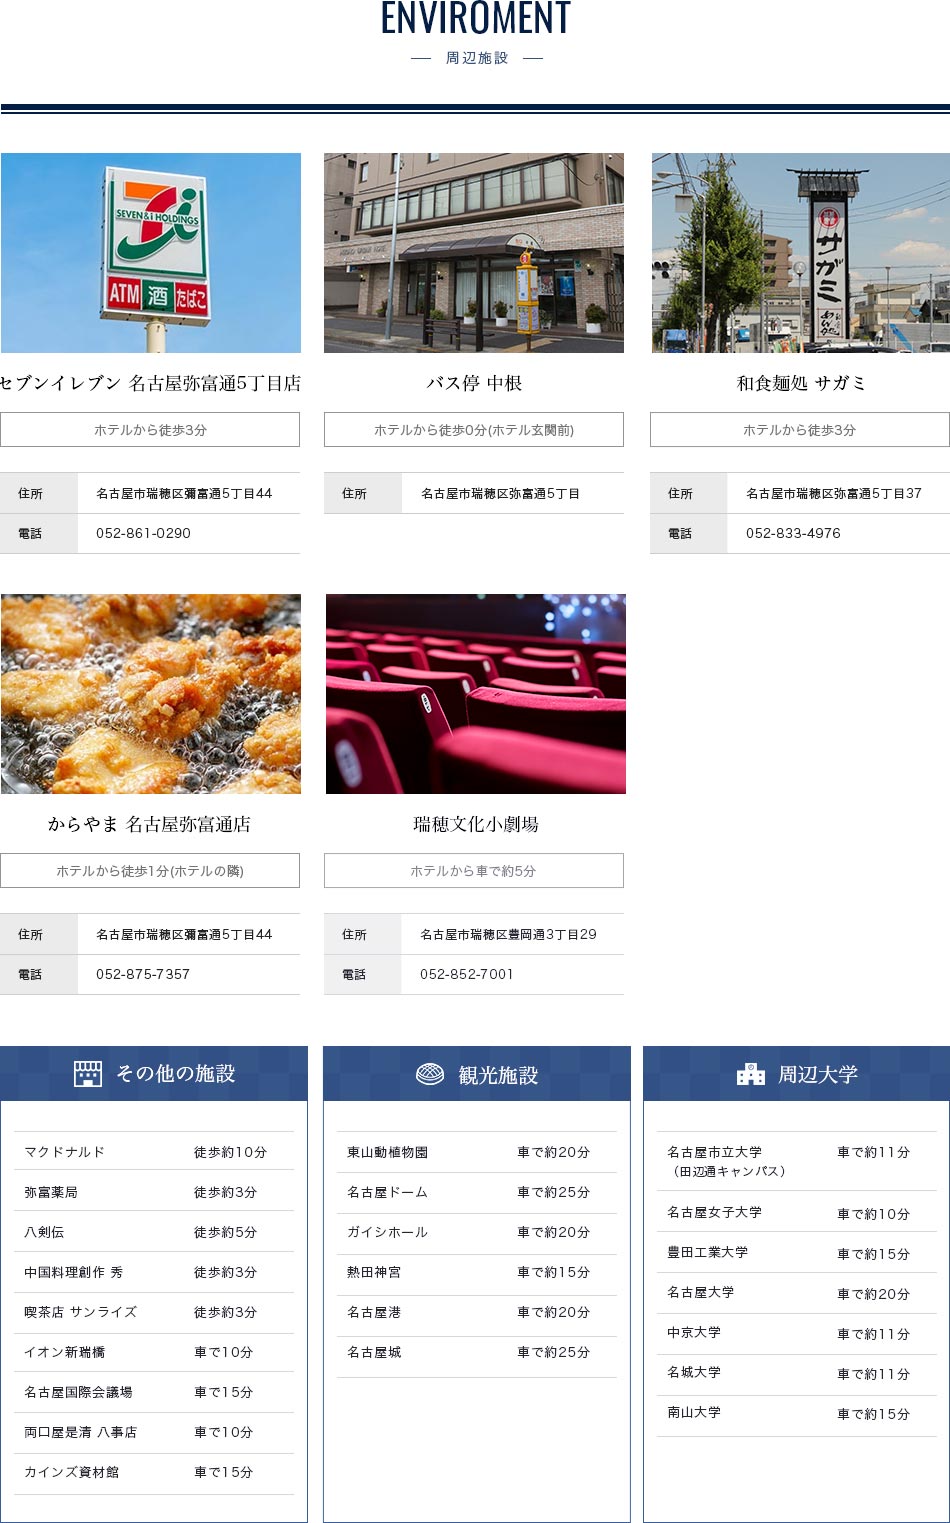Click 中京大学 in the university list
The image size is (950, 1523).
(x=694, y=1332)
